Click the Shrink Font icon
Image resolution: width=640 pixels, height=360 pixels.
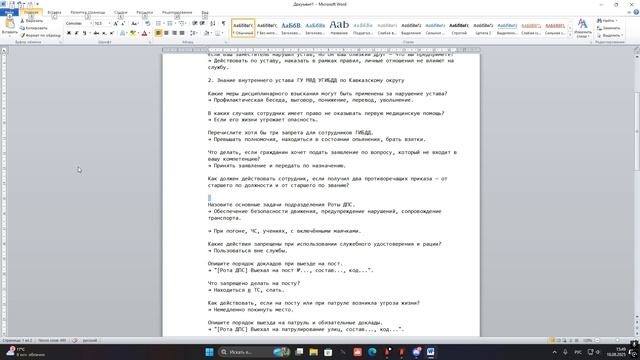(123, 24)
